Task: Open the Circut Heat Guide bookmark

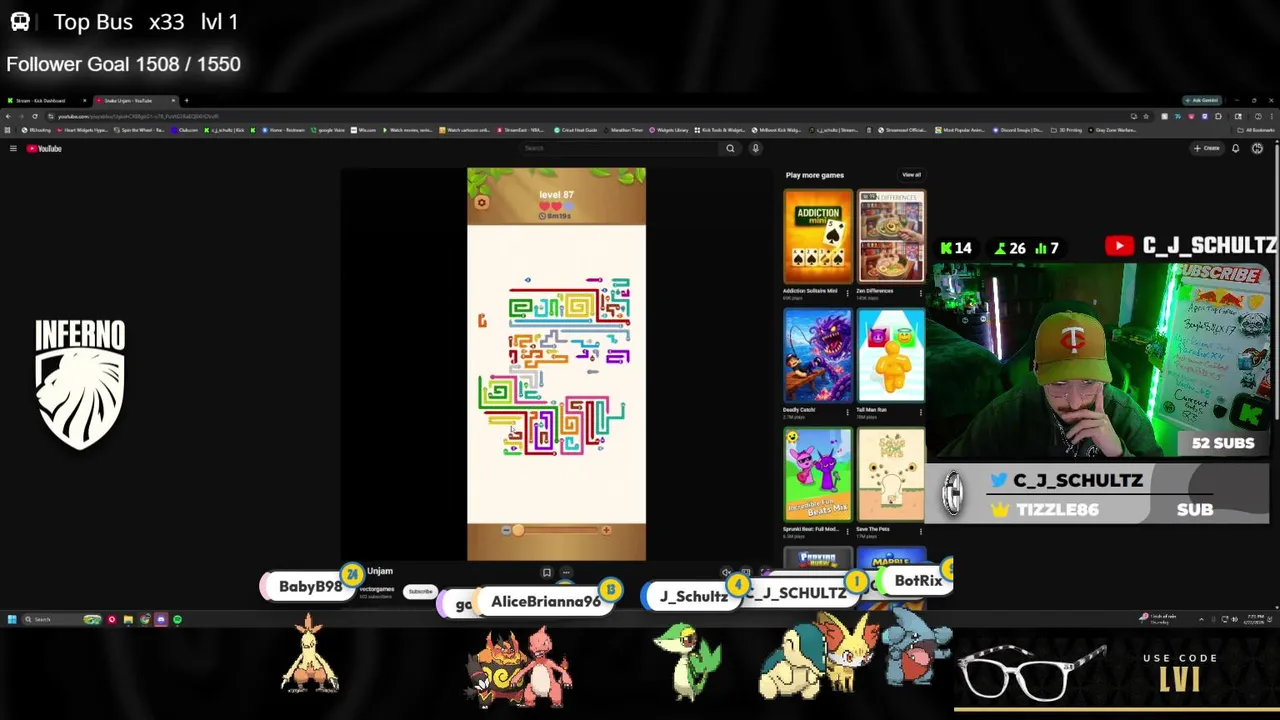Action: point(575,130)
